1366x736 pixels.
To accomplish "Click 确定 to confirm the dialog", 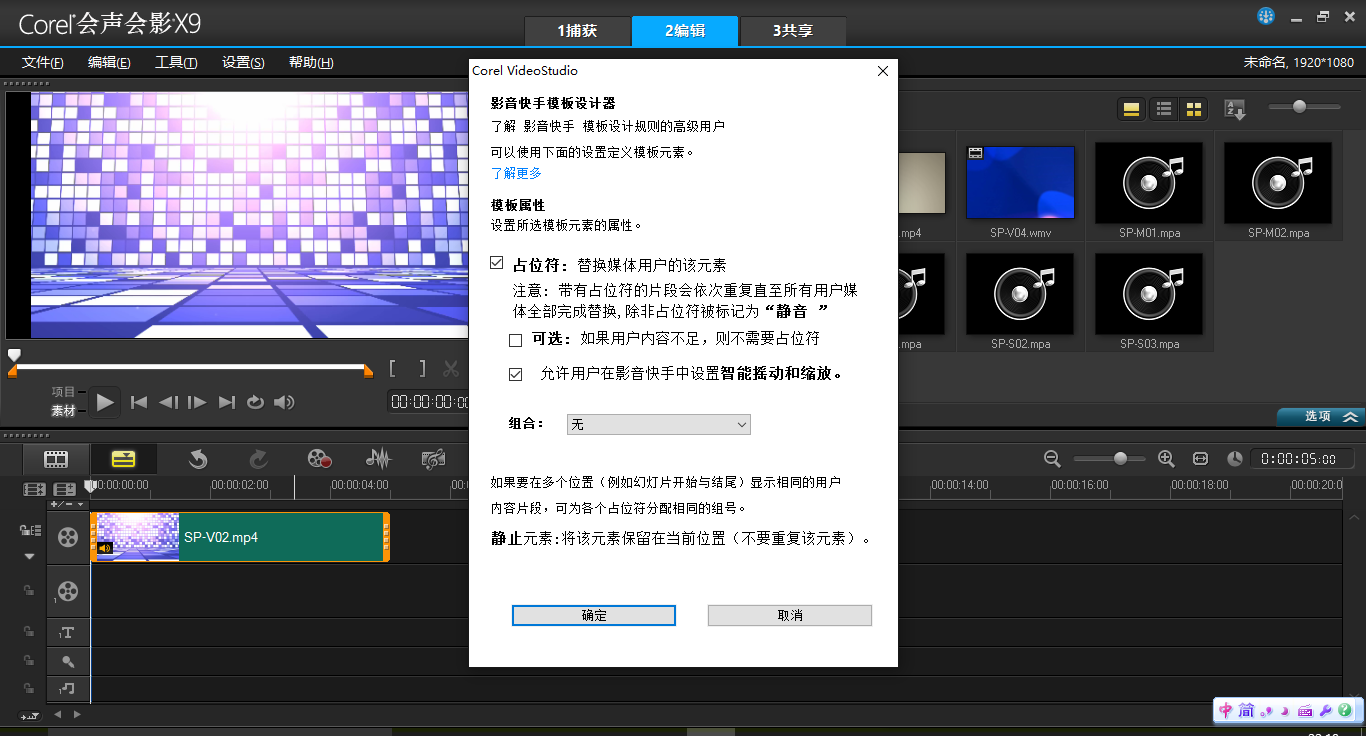I will tap(594, 615).
